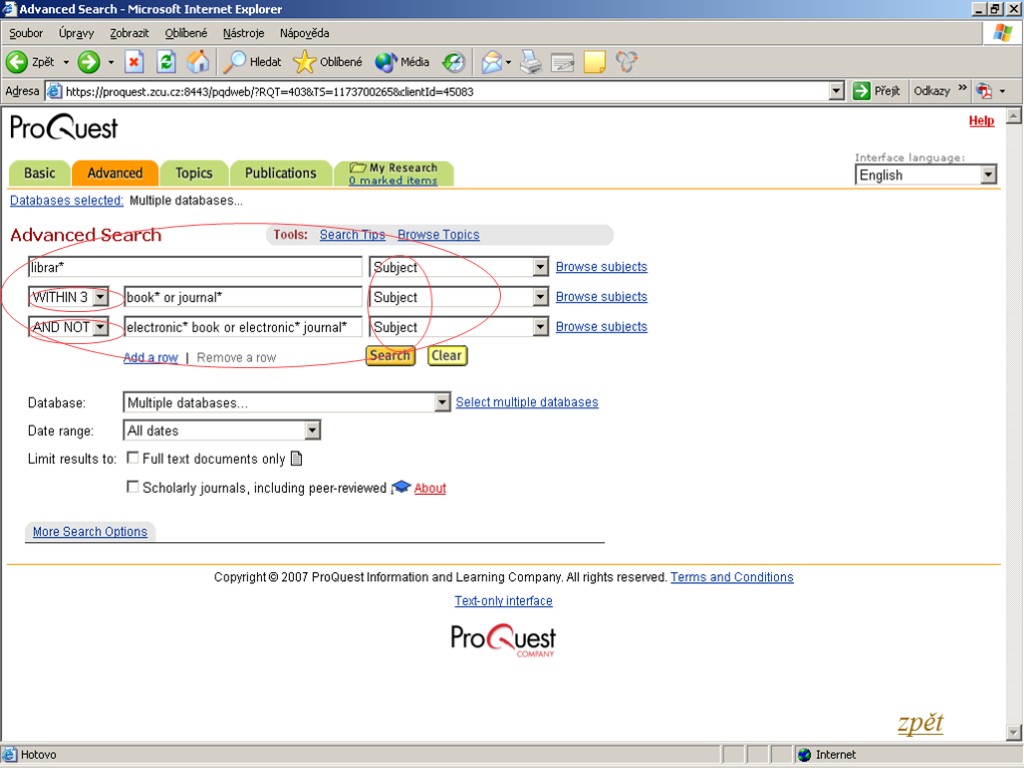The width and height of the screenshot is (1024, 768).
Task: Click the Edit page toolbar icon
Action: 562,62
